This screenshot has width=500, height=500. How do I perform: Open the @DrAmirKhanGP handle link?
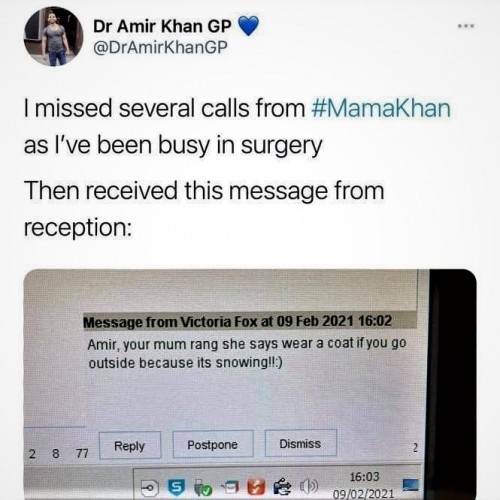pyautogui.click(x=160, y=47)
